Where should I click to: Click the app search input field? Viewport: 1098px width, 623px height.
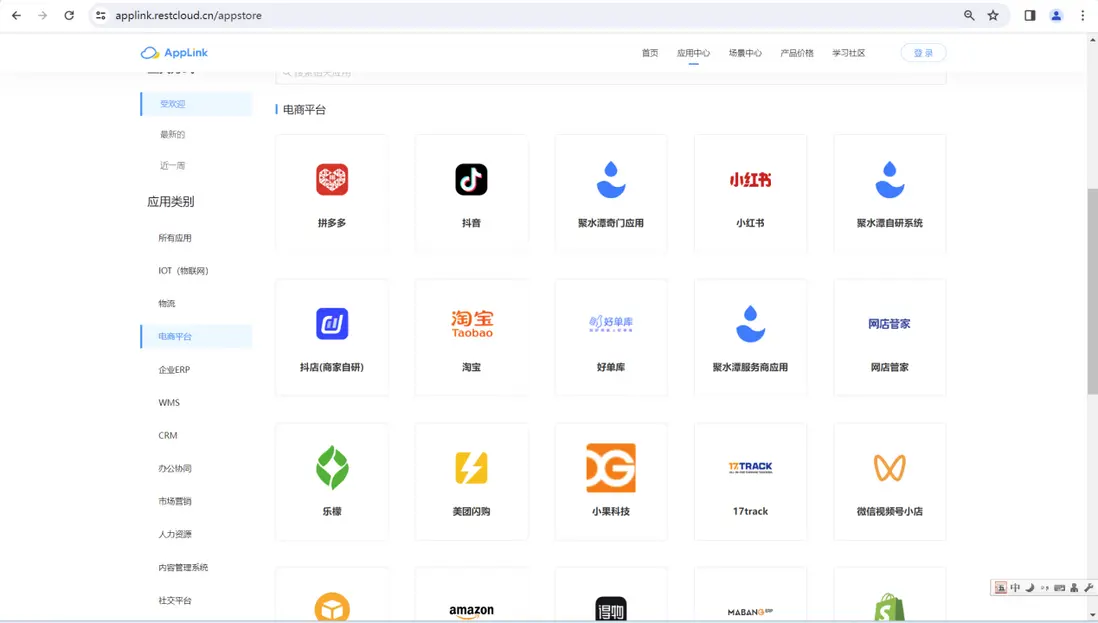(610, 71)
